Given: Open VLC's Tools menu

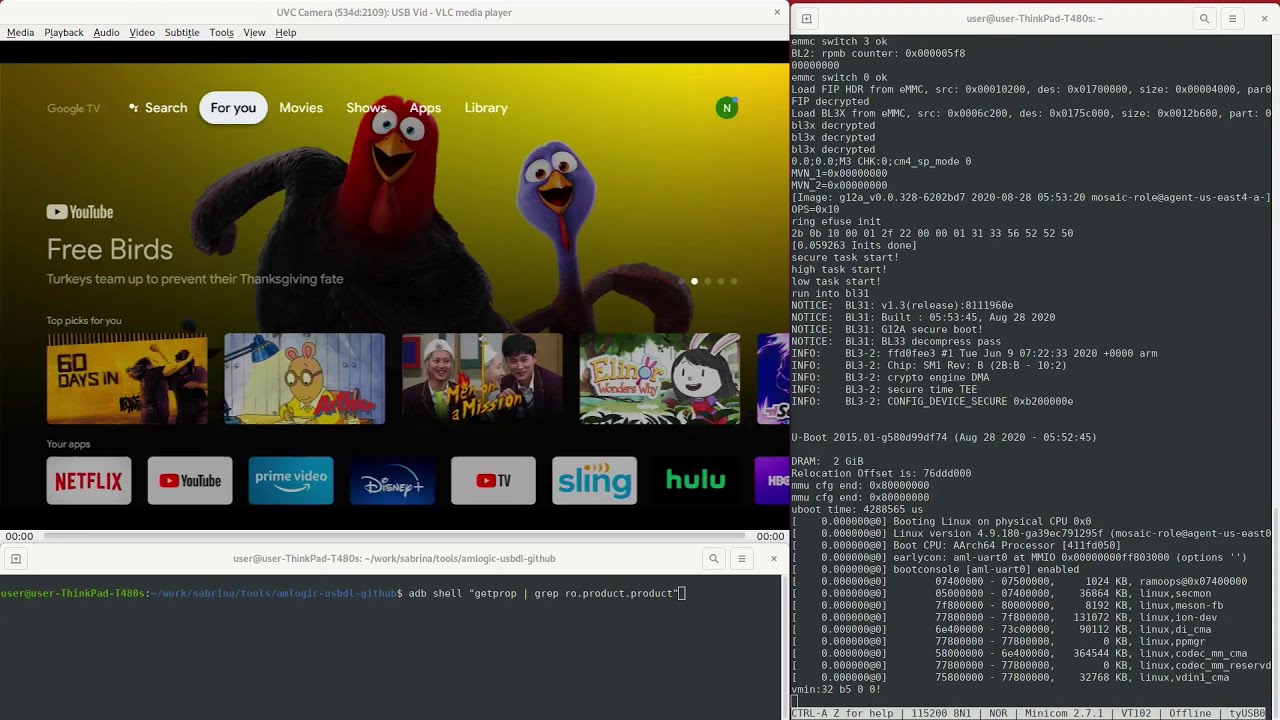Looking at the screenshot, I should coord(222,32).
